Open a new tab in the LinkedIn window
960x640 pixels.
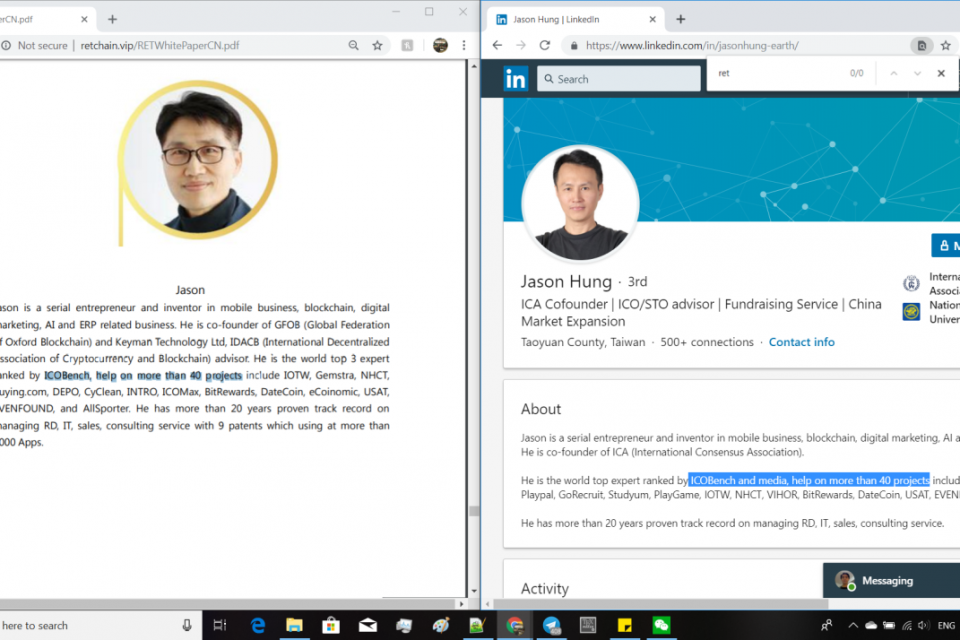tap(680, 20)
